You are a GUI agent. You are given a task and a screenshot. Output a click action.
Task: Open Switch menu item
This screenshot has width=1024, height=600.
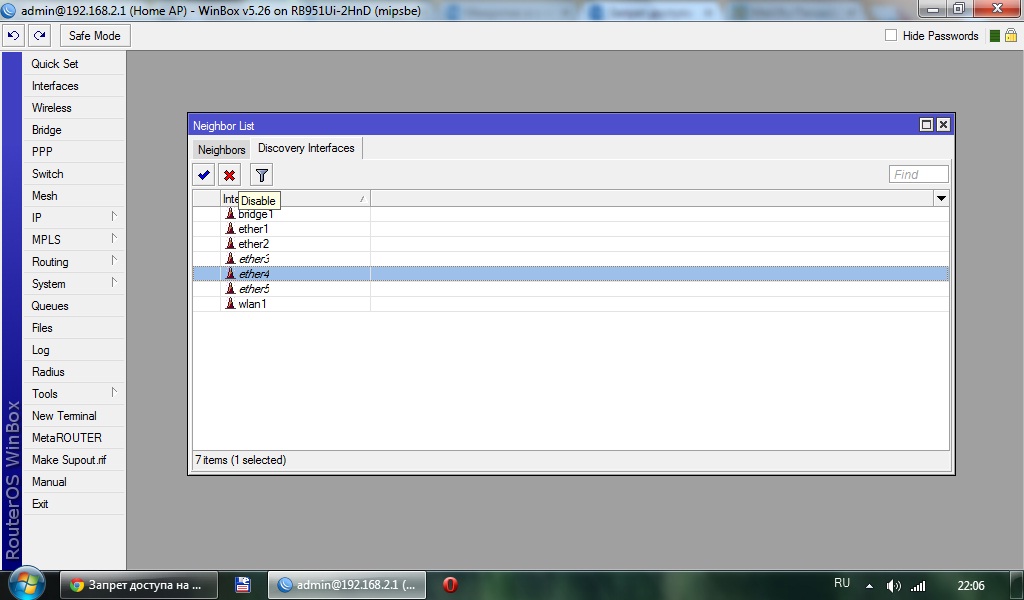tap(74, 174)
